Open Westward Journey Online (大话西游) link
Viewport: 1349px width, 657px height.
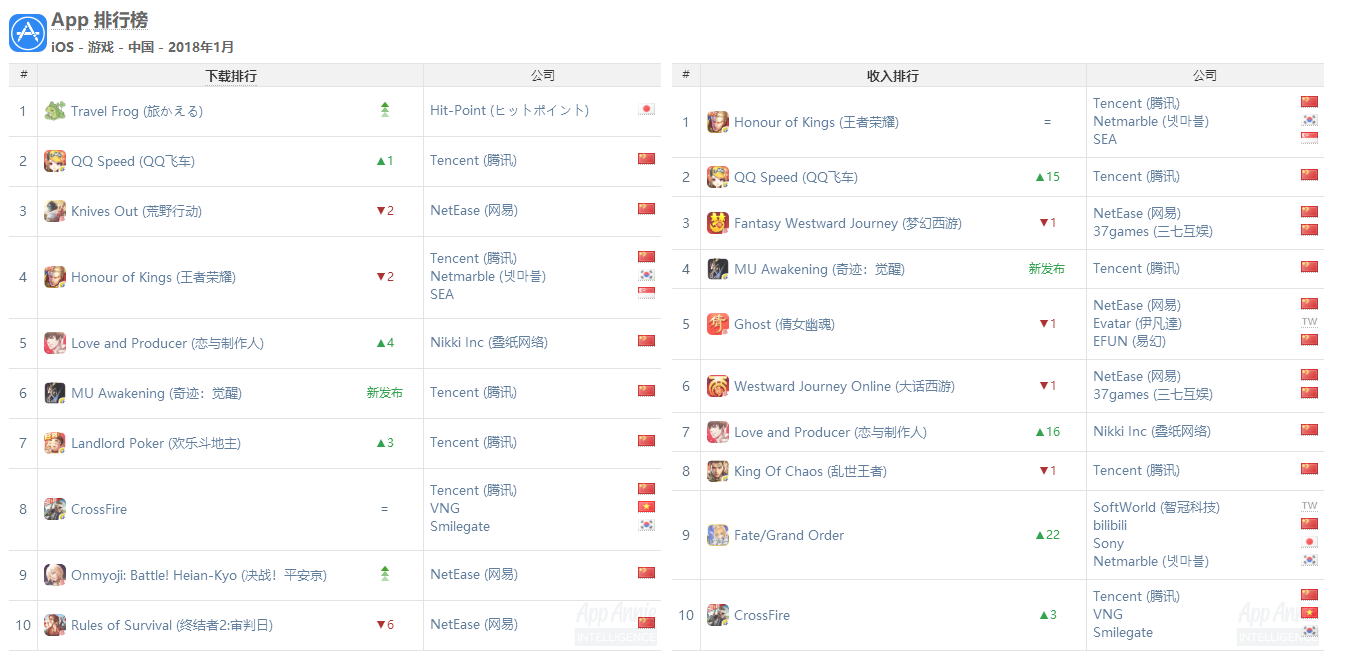(844, 386)
